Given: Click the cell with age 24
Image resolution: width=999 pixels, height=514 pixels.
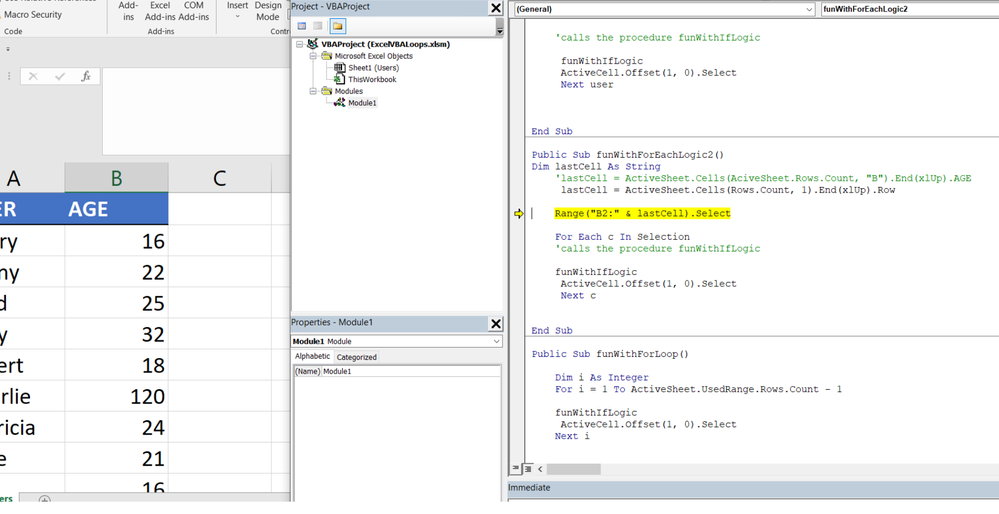Looking at the screenshot, I should tap(116, 427).
